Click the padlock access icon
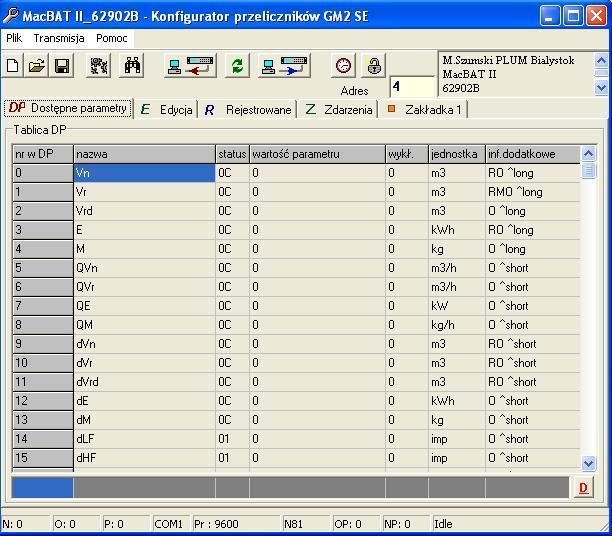Image resolution: width=612 pixels, height=536 pixels. click(x=374, y=66)
